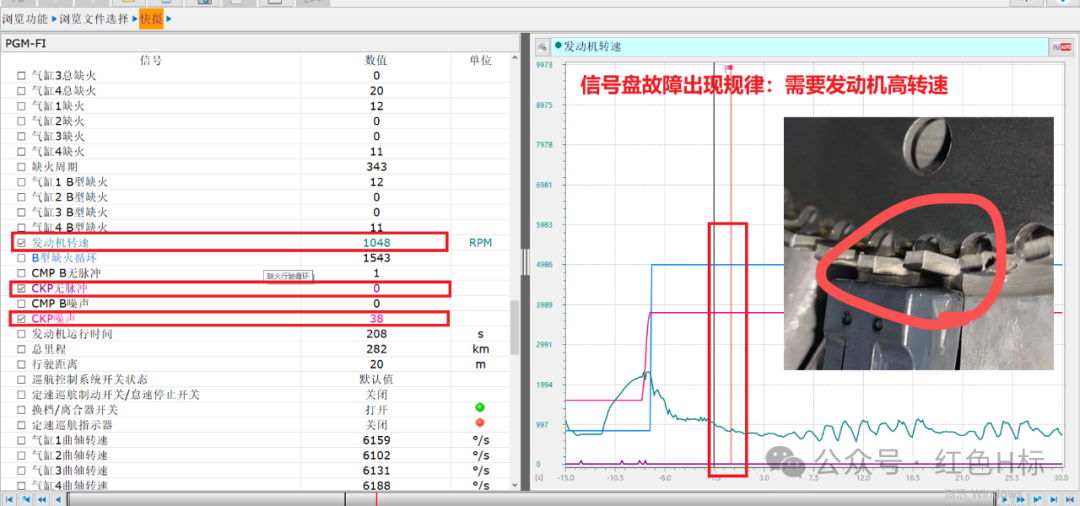
Task: Step back one frame single-arrow button
Action: click(x=58, y=499)
